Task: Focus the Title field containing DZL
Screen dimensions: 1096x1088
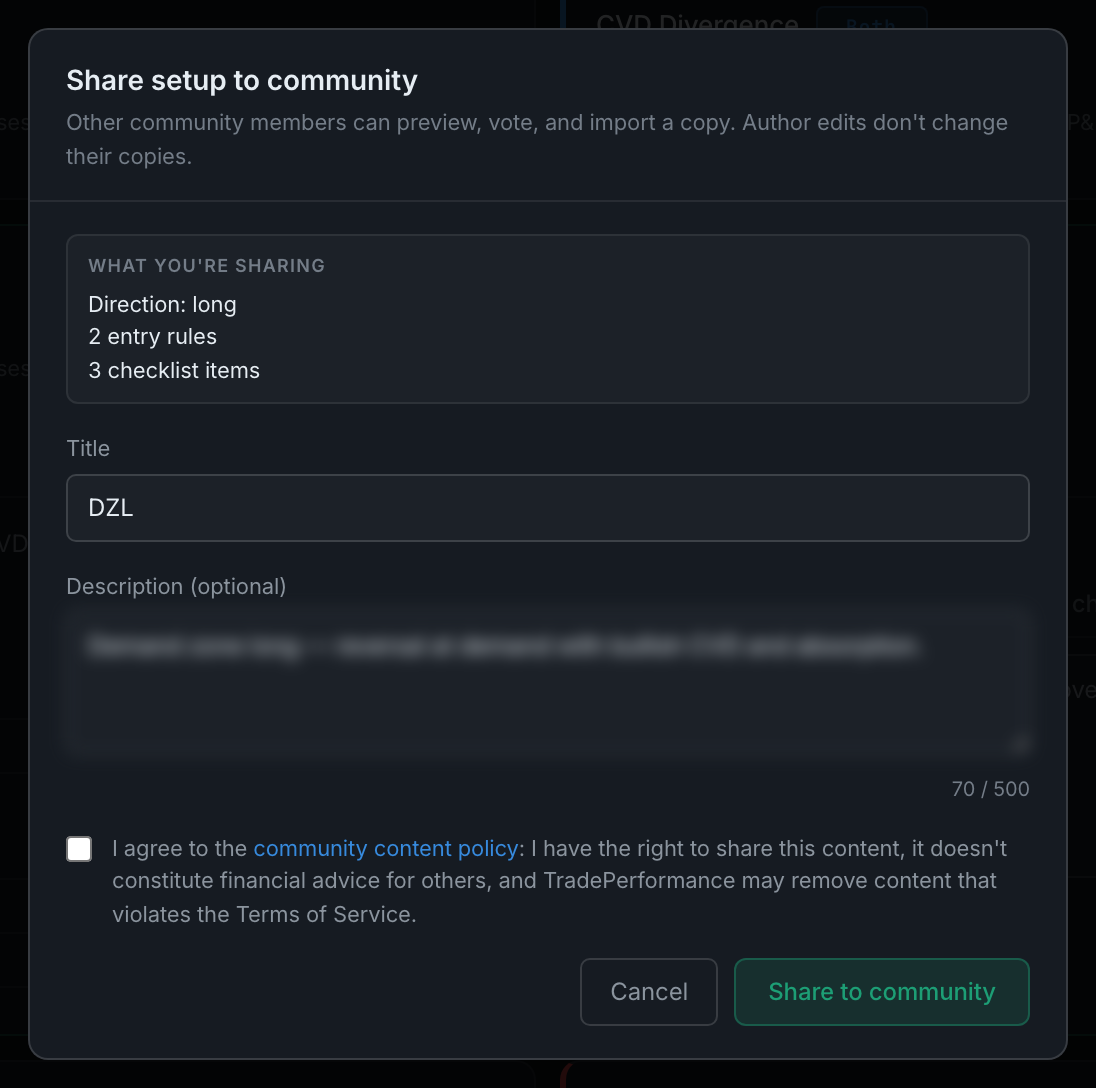Action: pyautogui.click(x=548, y=508)
